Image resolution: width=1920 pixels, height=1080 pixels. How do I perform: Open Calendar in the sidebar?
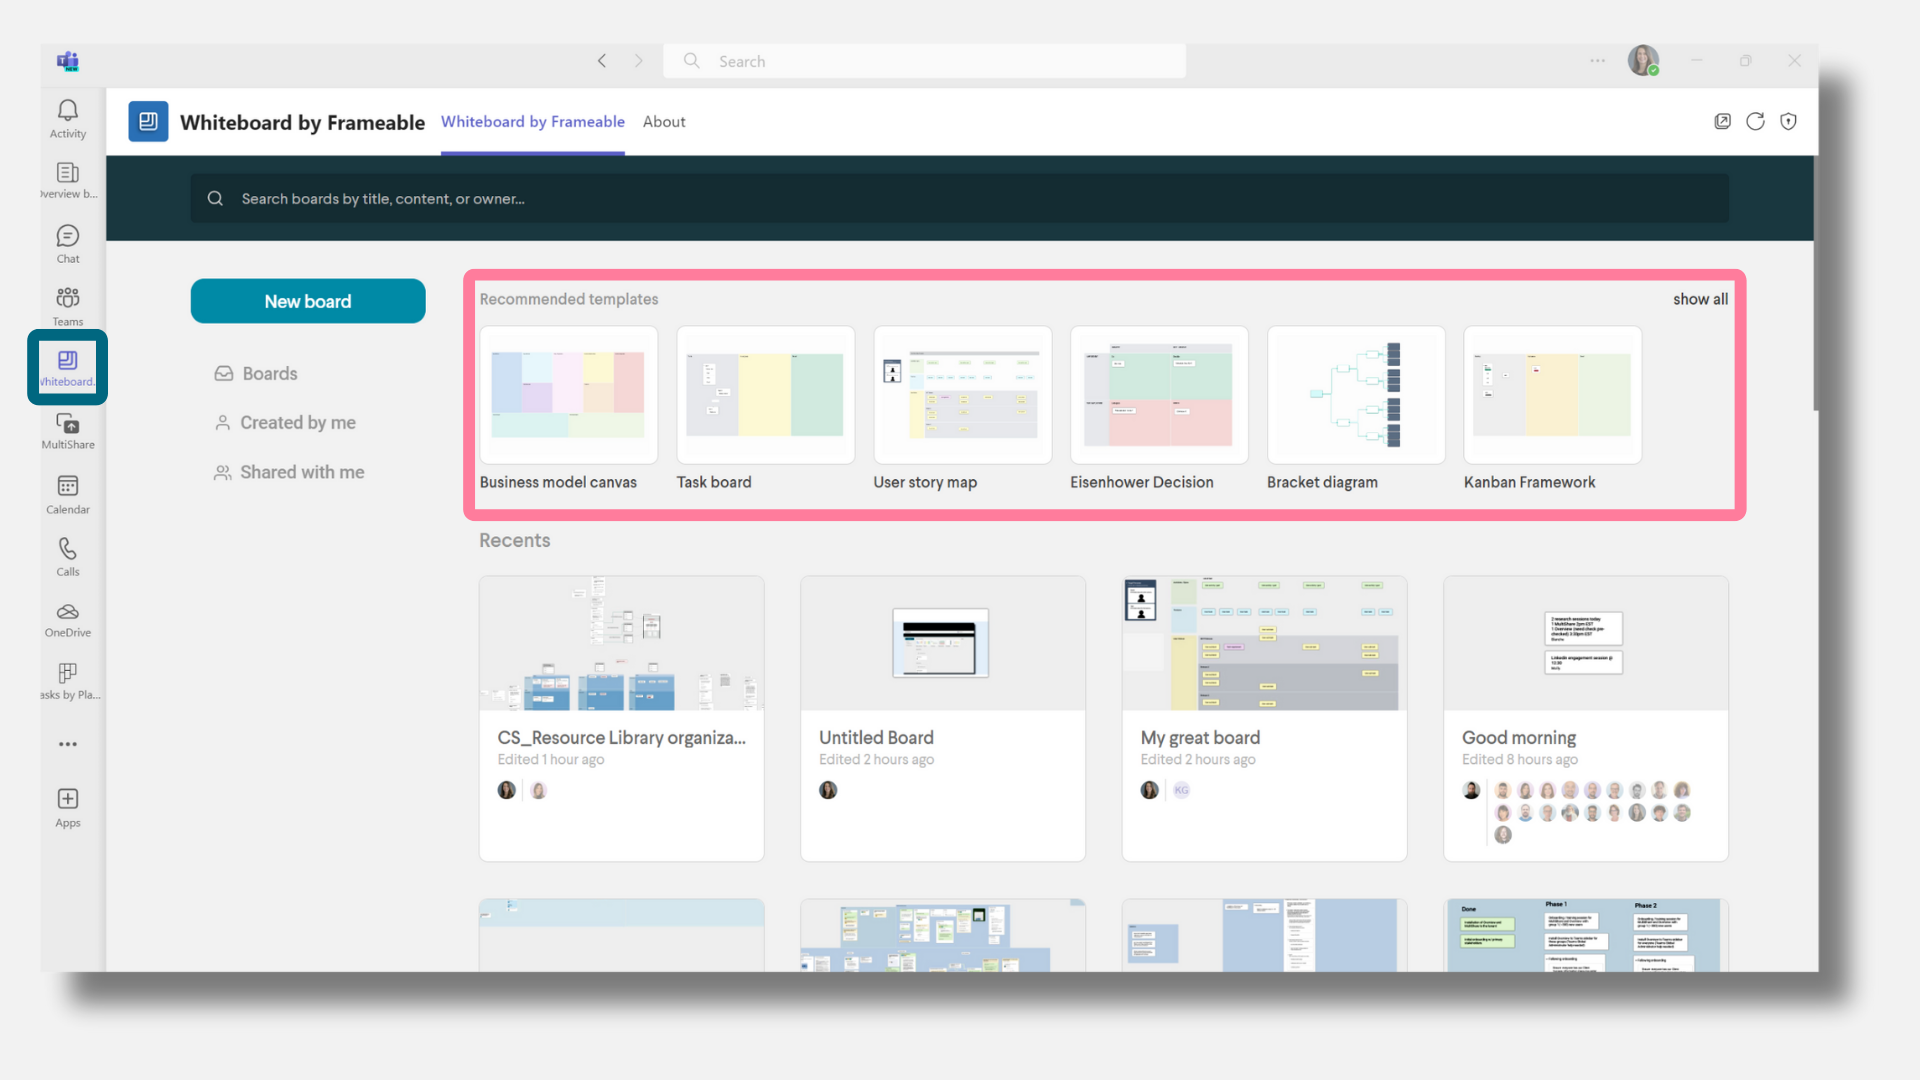point(68,494)
